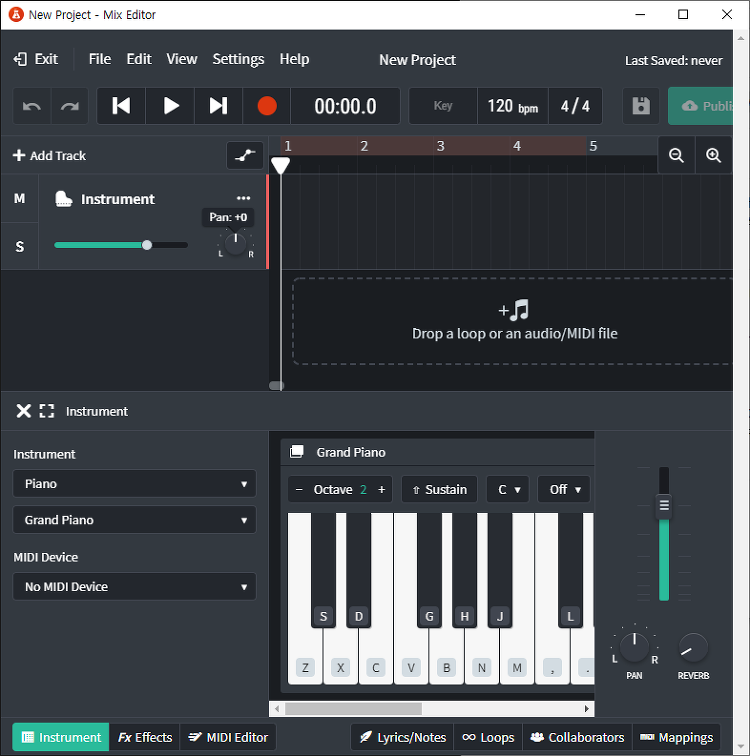Screen dimensions: 750x756
Task: Click the 120 bpm tempo field
Action: coord(513,106)
